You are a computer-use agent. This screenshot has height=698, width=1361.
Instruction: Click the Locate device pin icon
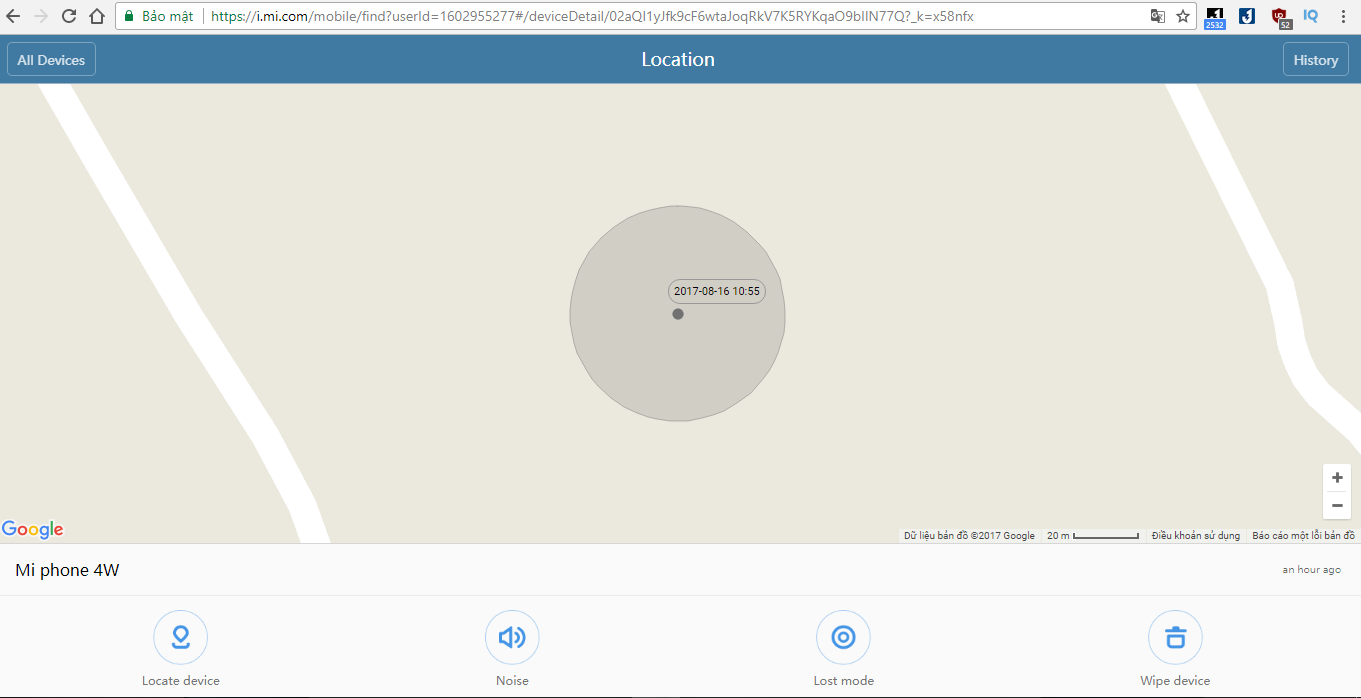(x=180, y=637)
